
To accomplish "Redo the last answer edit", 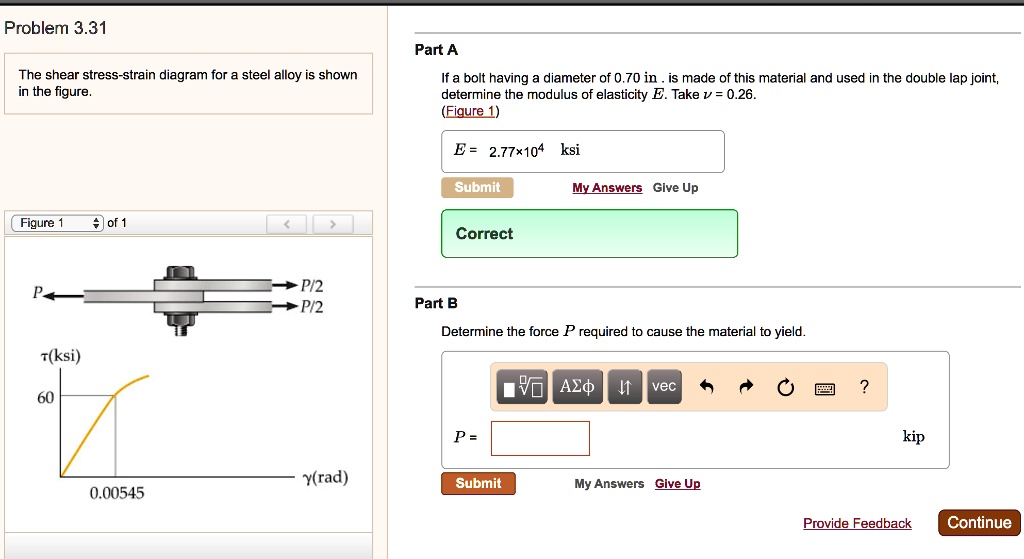I will coord(746,387).
